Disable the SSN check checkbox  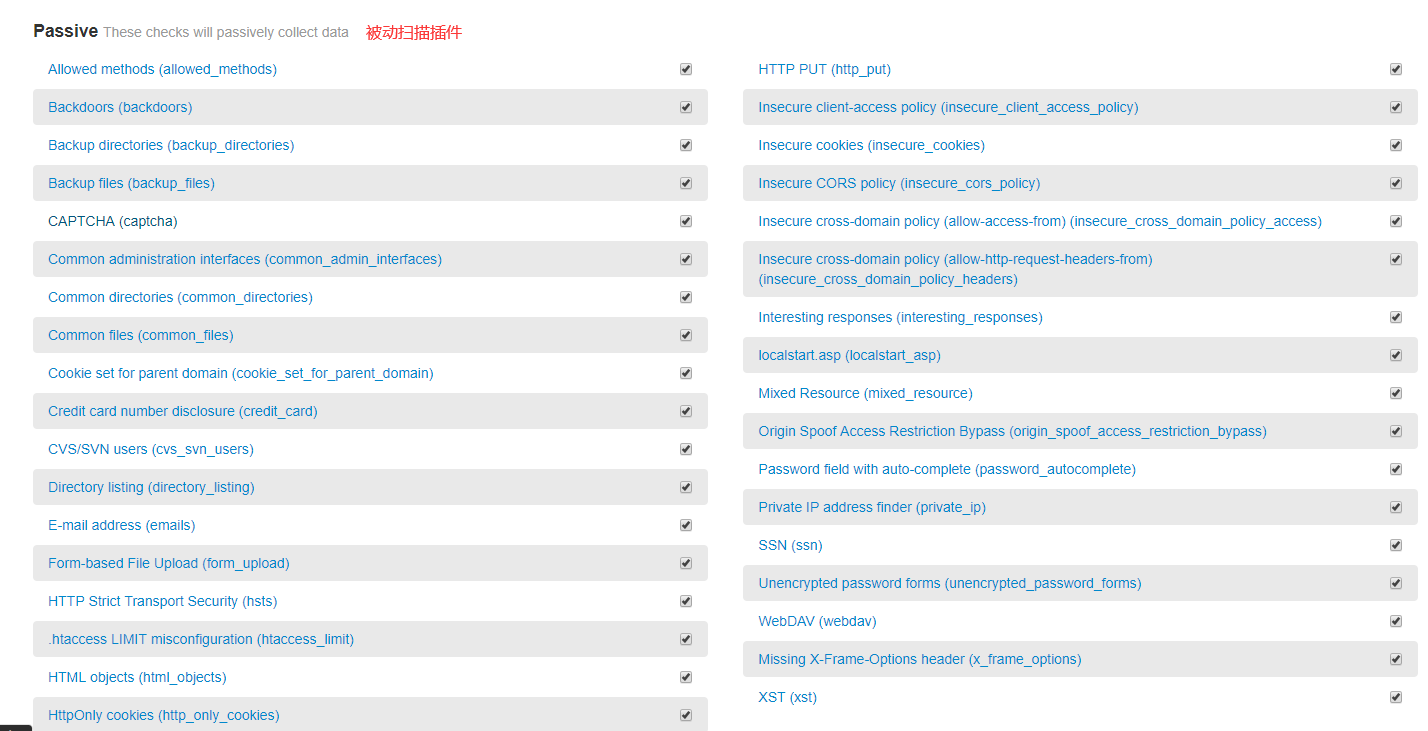(x=1396, y=545)
